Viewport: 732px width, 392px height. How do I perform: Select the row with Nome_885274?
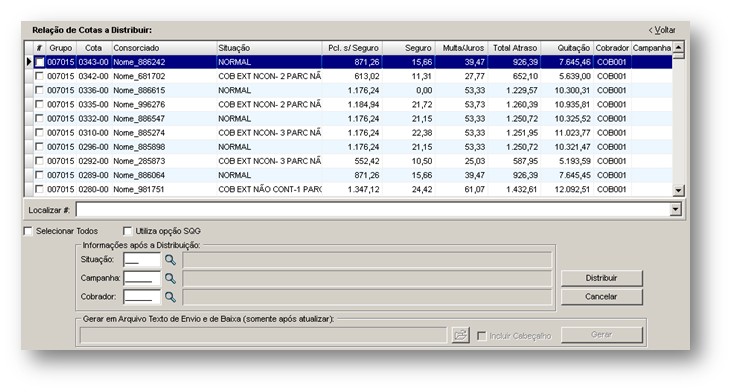point(349,133)
